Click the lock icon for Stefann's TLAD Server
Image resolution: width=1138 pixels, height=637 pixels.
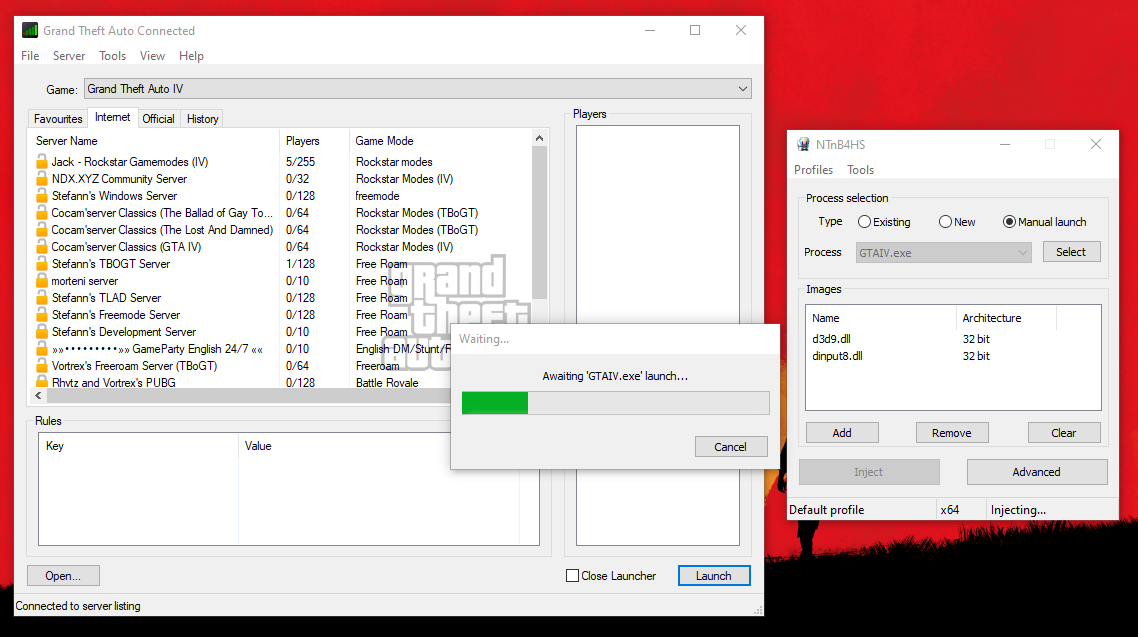[42, 297]
